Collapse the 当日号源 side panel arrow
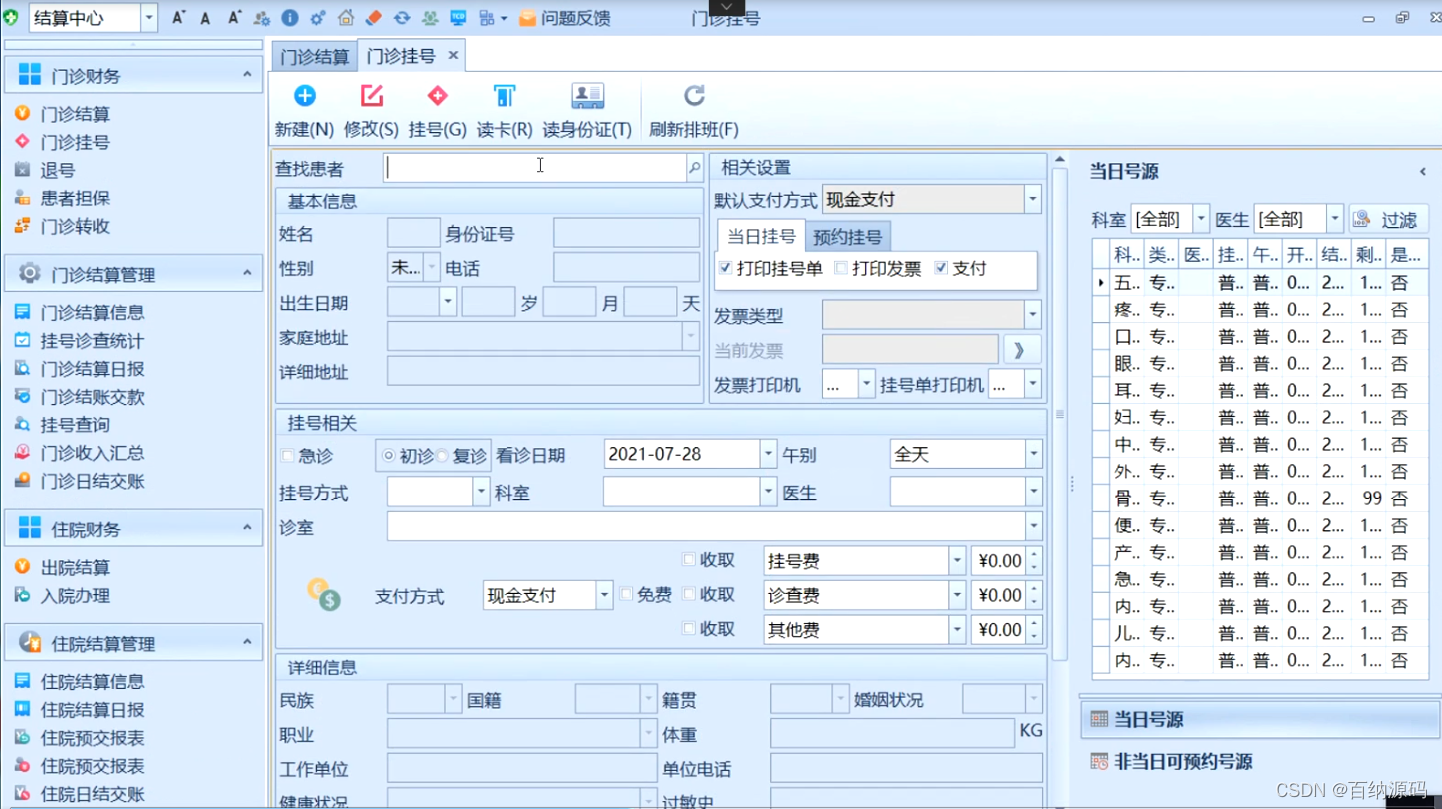The width and height of the screenshot is (1442, 809). click(1423, 172)
